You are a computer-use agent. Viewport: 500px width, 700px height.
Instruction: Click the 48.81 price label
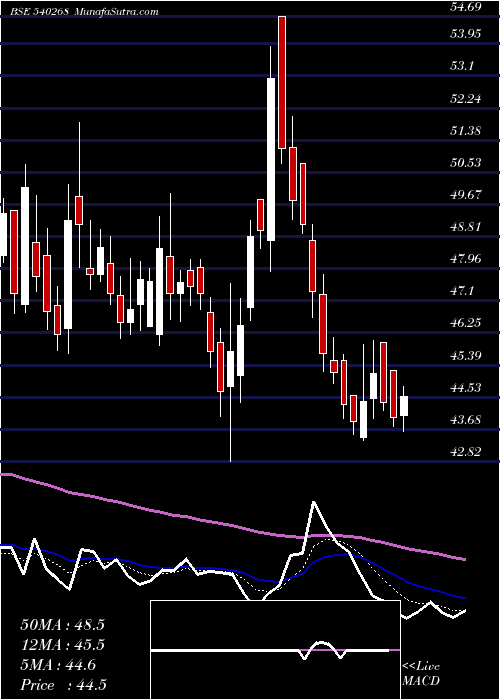click(467, 227)
